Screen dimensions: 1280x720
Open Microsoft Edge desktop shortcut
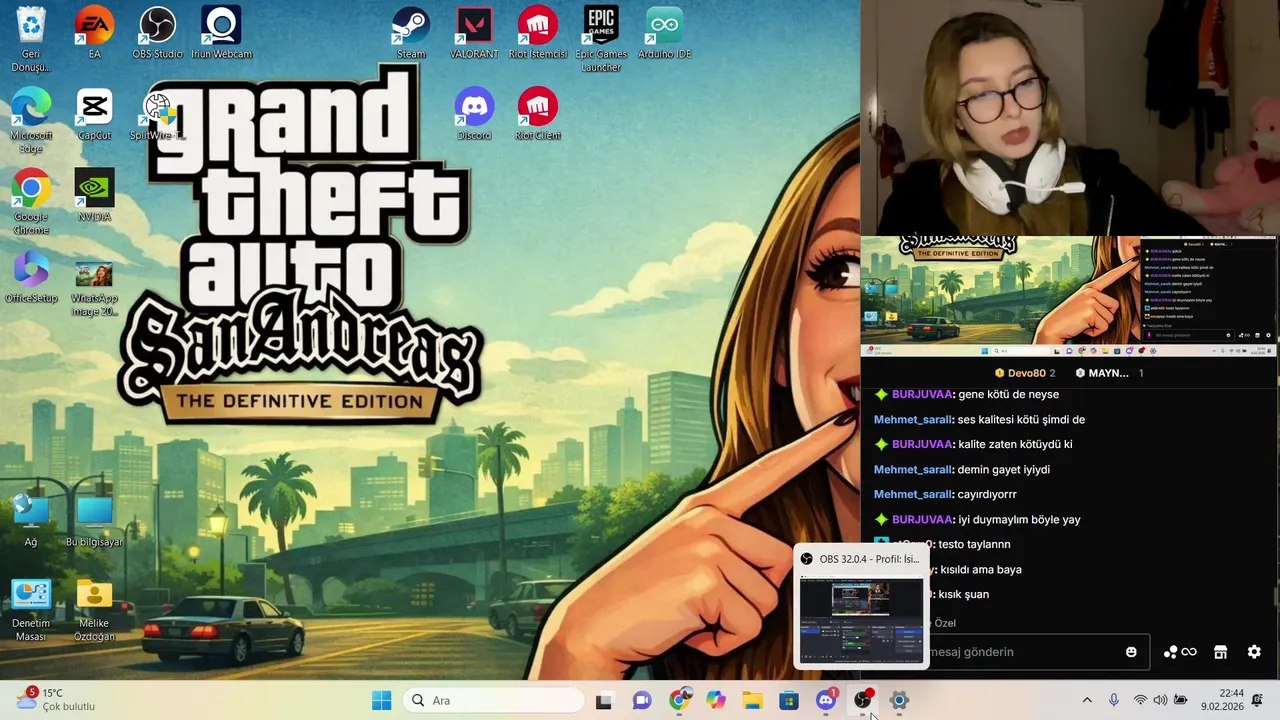pos(31,121)
